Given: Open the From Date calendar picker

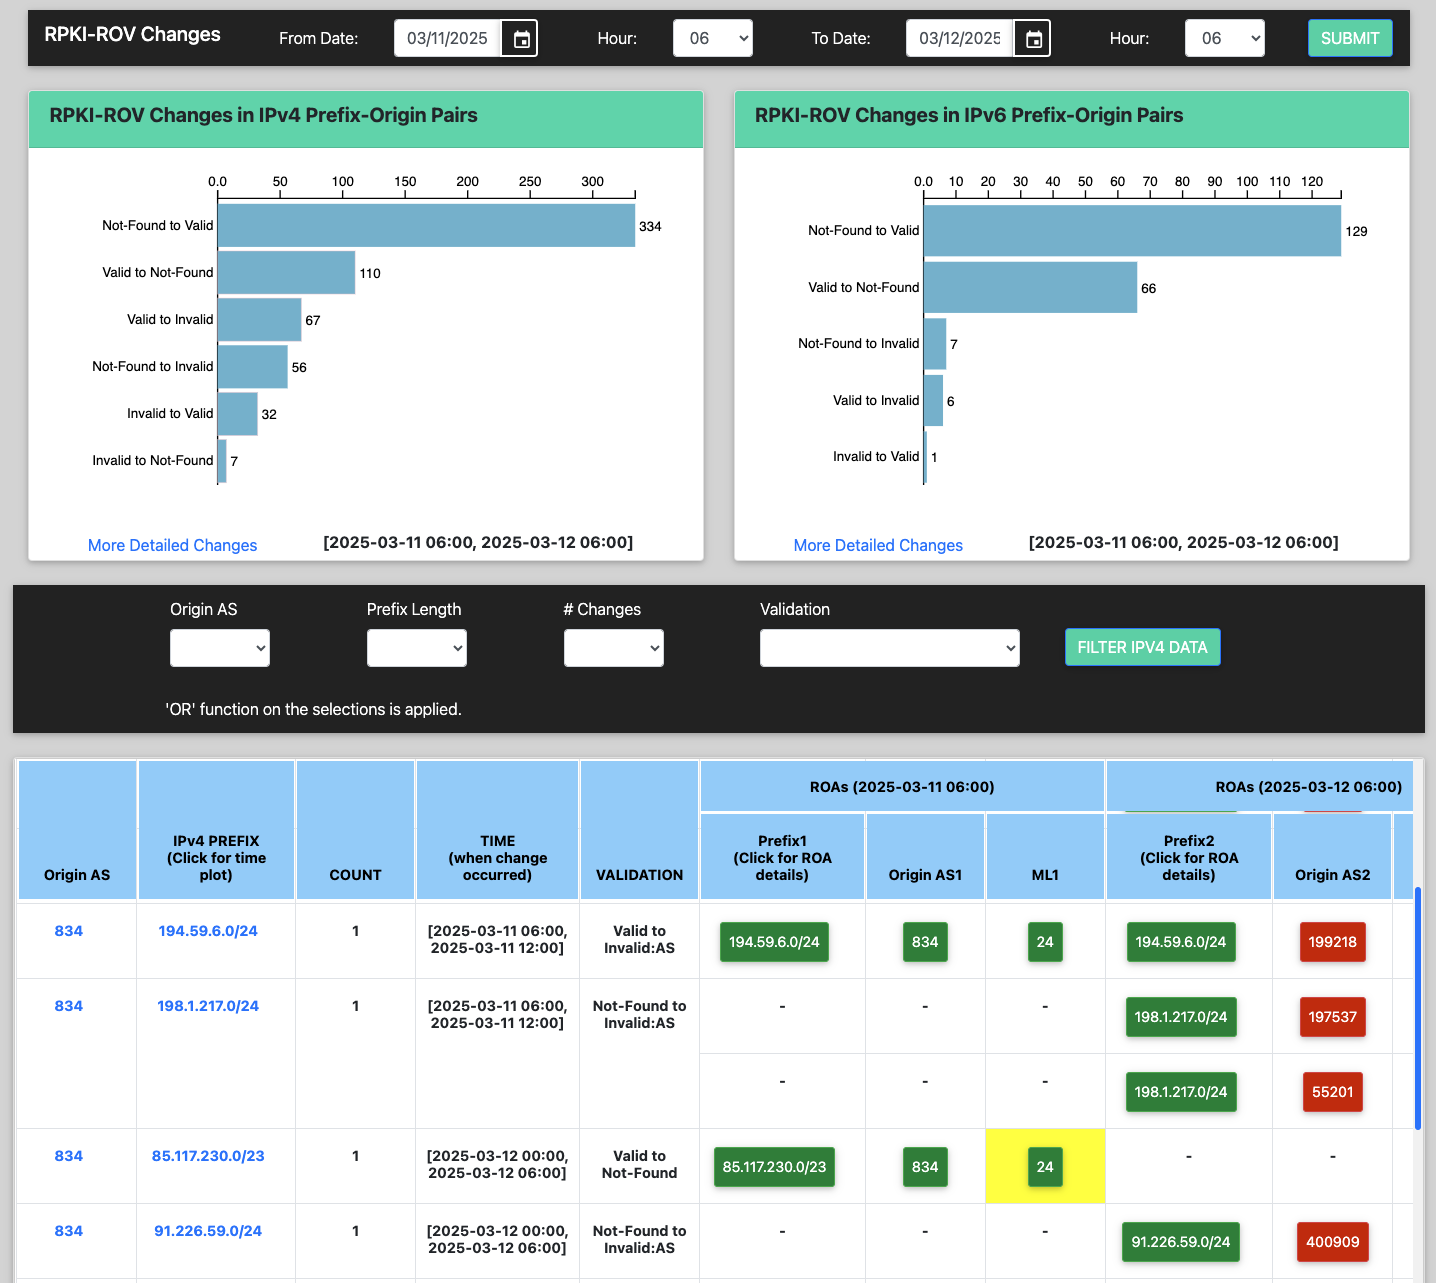Looking at the screenshot, I should (521, 39).
